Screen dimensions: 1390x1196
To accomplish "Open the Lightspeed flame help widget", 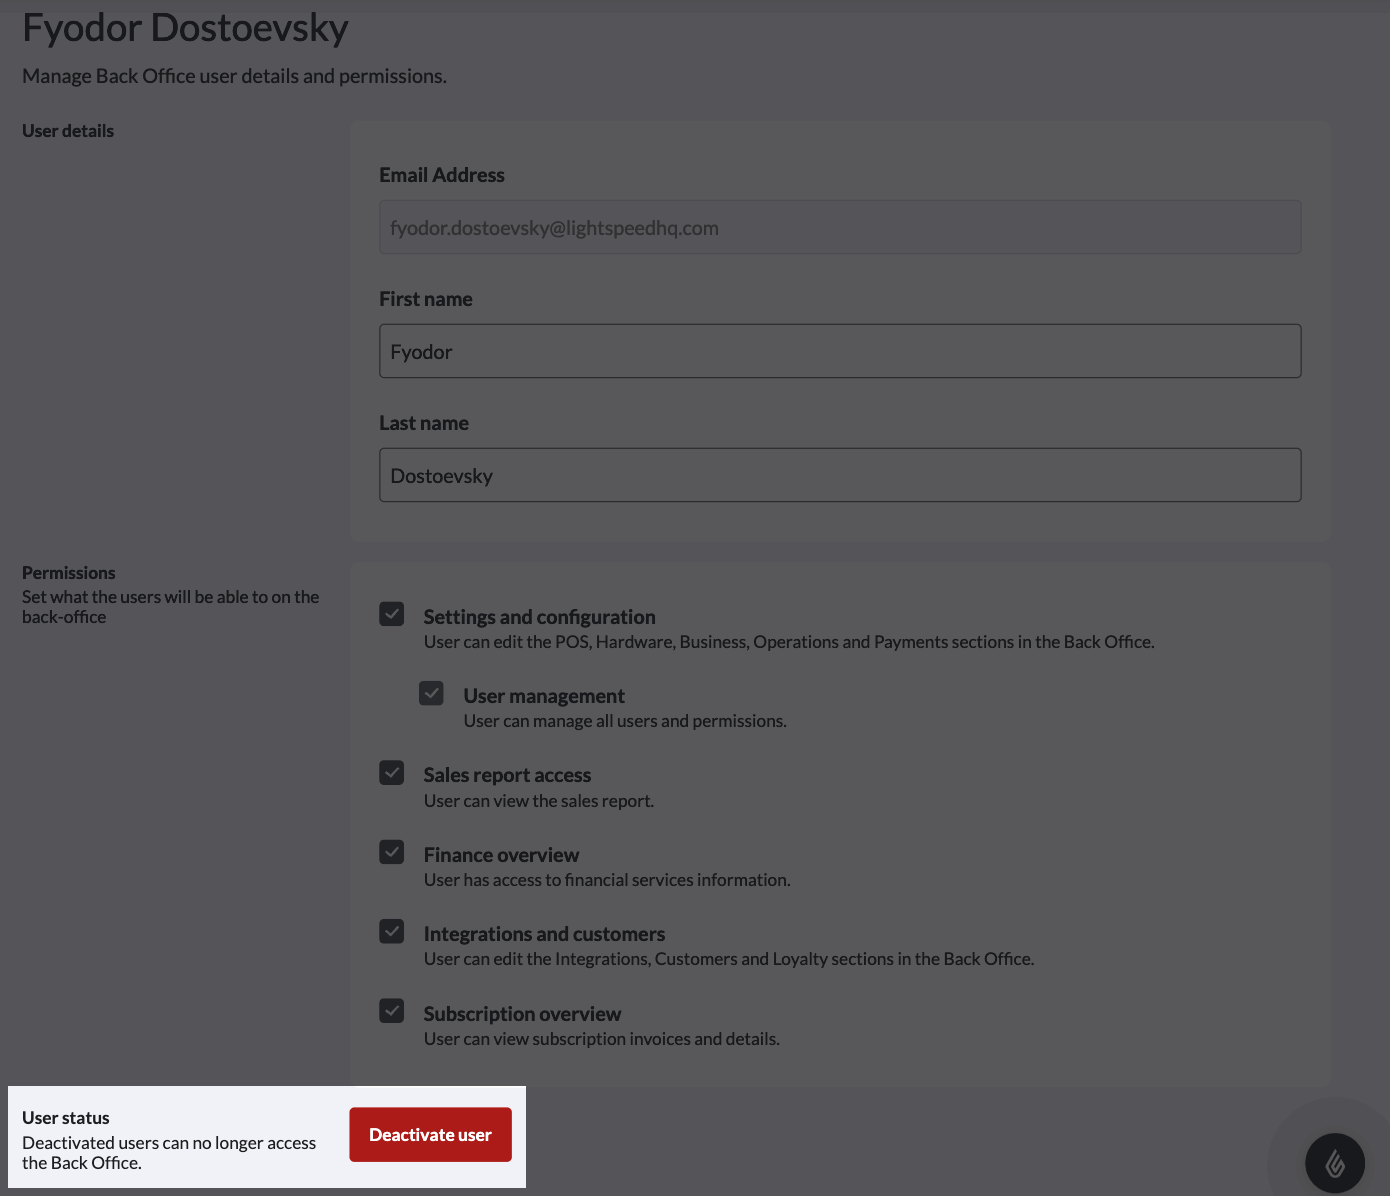I will click(1334, 1163).
